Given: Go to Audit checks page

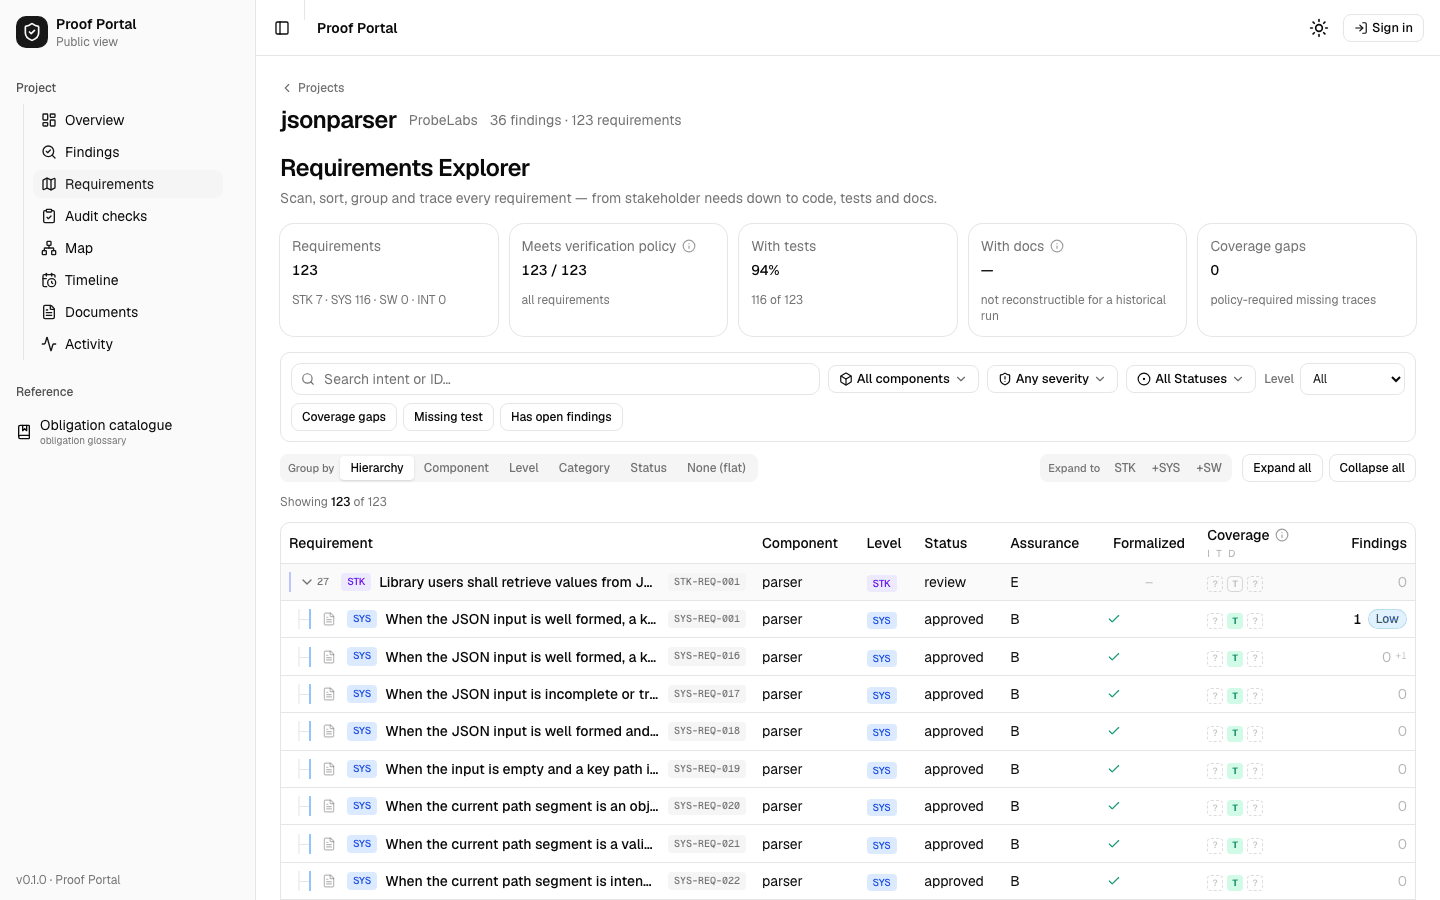Looking at the screenshot, I should tap(128, 216).
